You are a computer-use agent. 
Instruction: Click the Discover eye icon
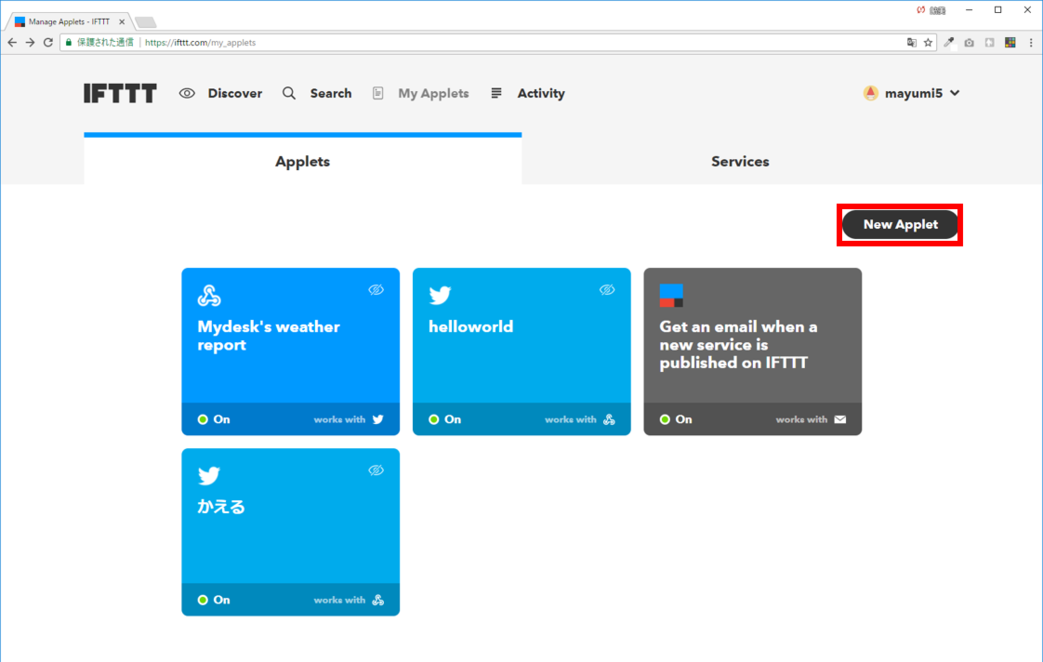click(187, 93)
